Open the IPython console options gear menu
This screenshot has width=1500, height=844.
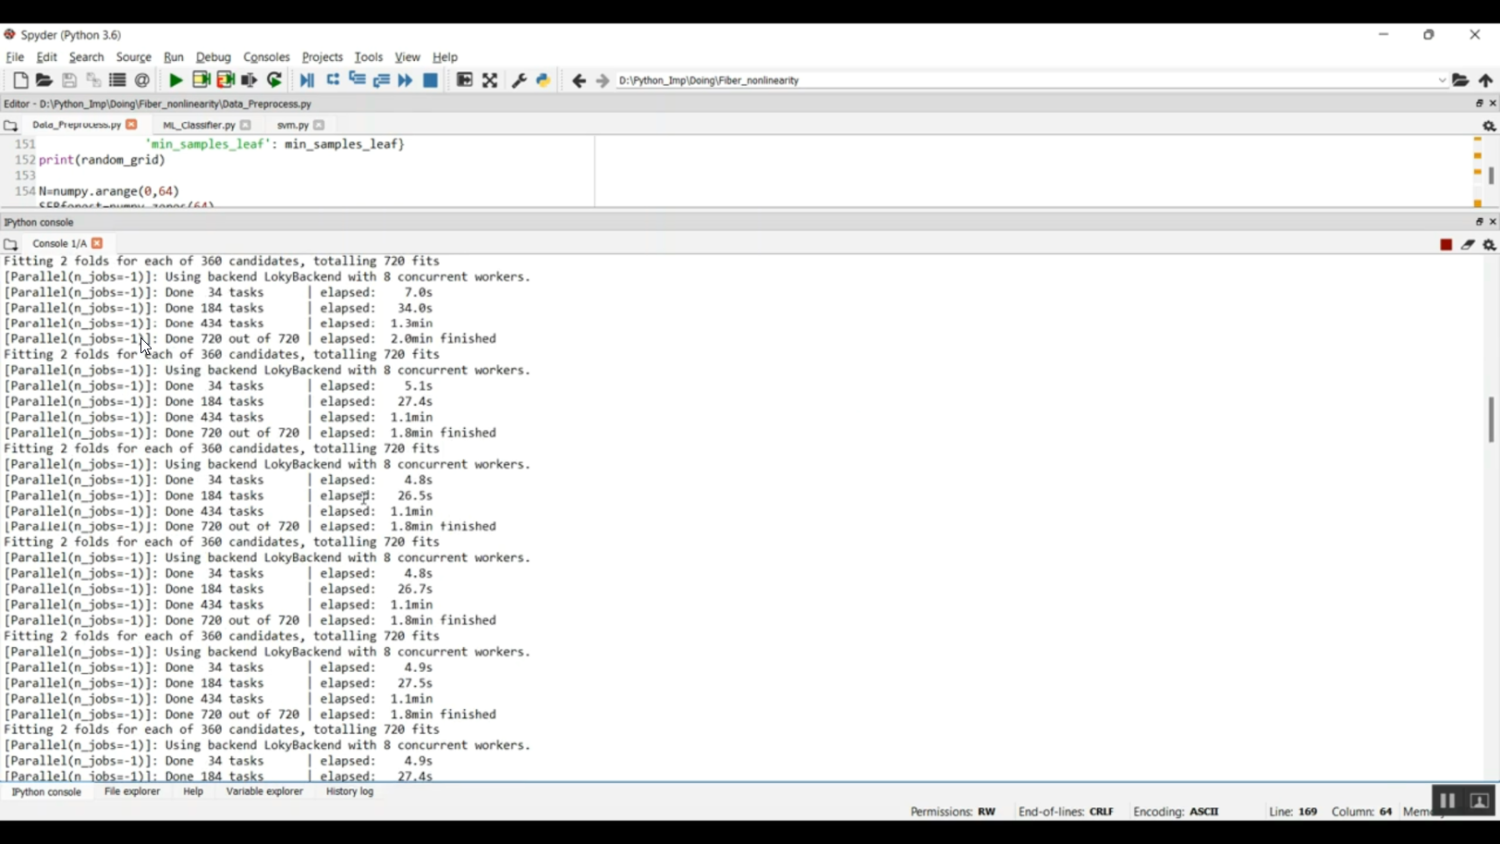coord(1489,245)
